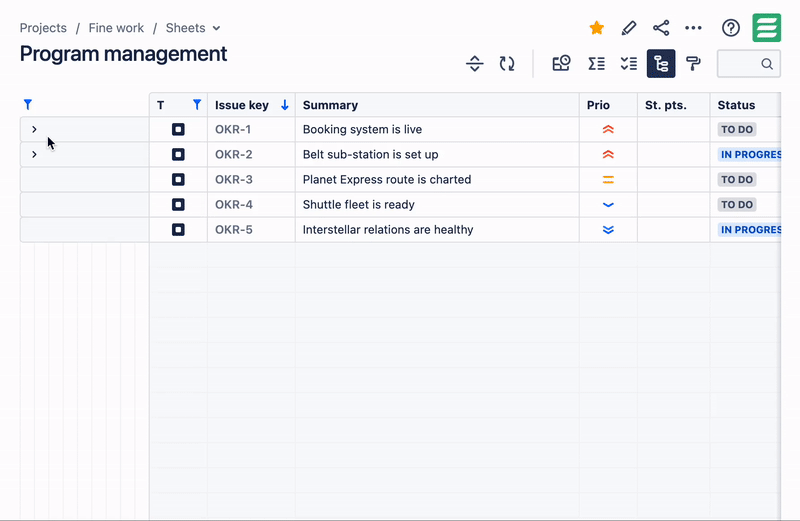Open issue key OKR-3
The width and height of the screenshot is (800, 521).
pyautogui.click(x=234, y=179)
